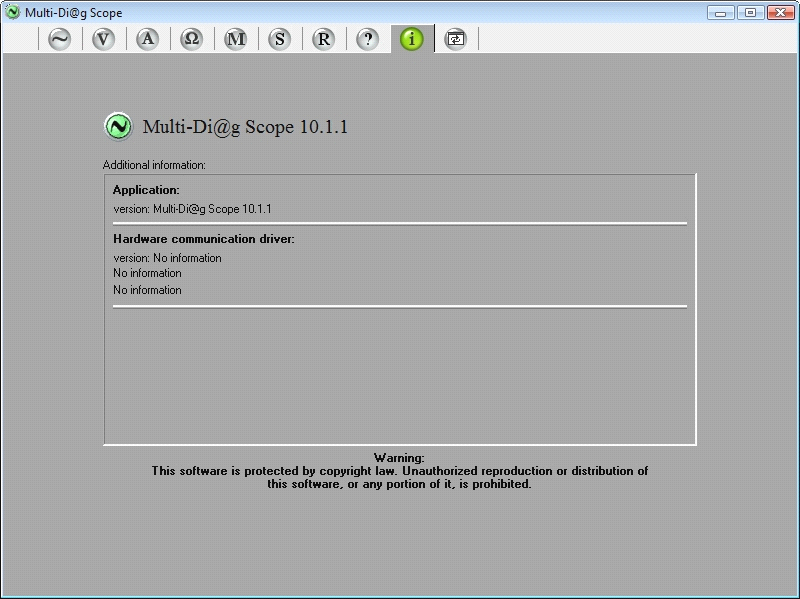This screenshot has width=800, height=599.
Task: Click the R toolbar icon
Action: [323, 39]
